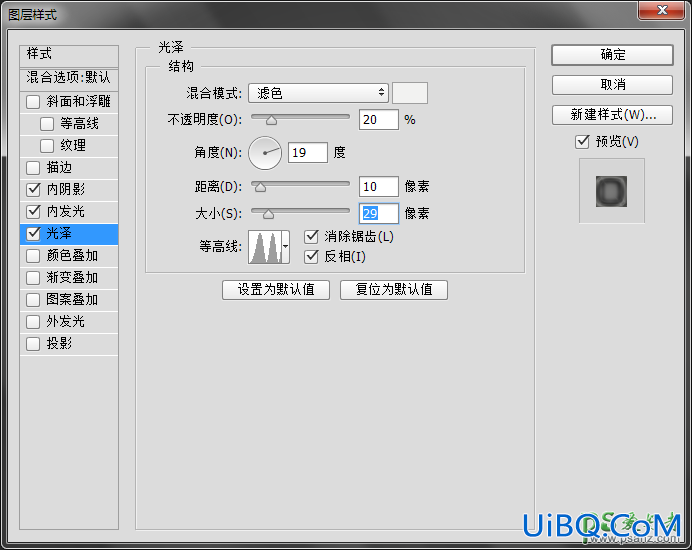Enable the 斜面和浮雕 checkbox
This screenshot has height=550, width=692.
pyautogui.click(x=33, y=102)
